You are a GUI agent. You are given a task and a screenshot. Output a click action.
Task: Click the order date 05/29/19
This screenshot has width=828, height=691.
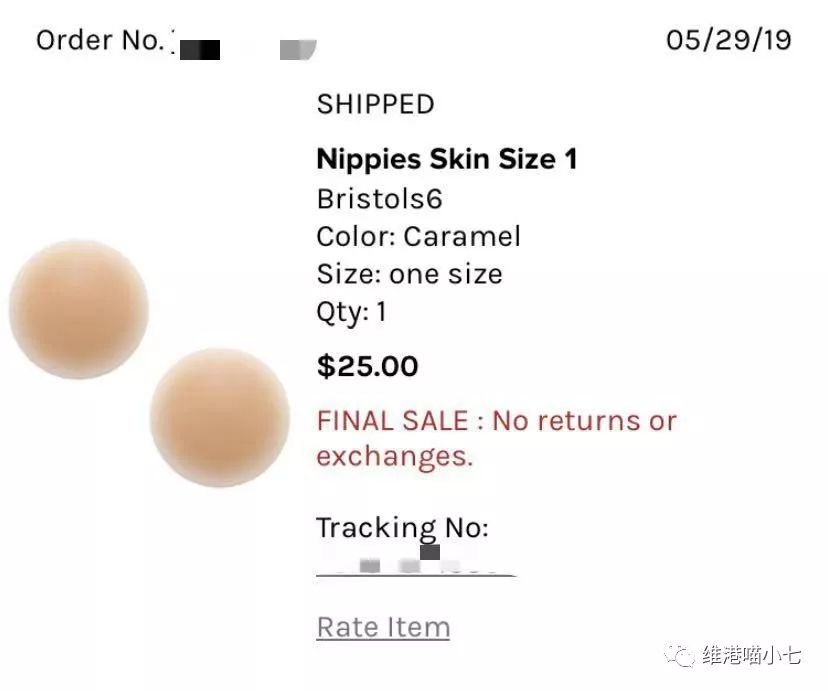pyautogui.click(x=729, y=40)
